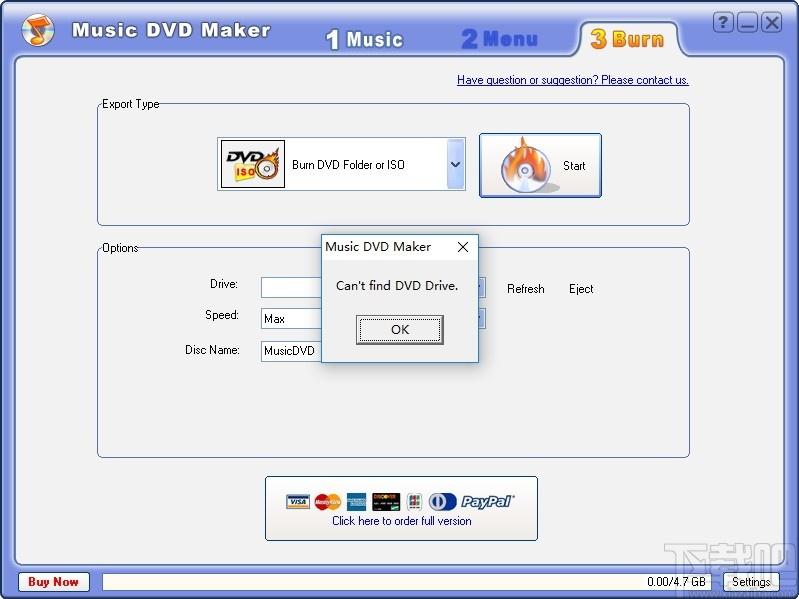
Task: Expand the Export Type dropdown arrow
Action: tap(455, 165)
